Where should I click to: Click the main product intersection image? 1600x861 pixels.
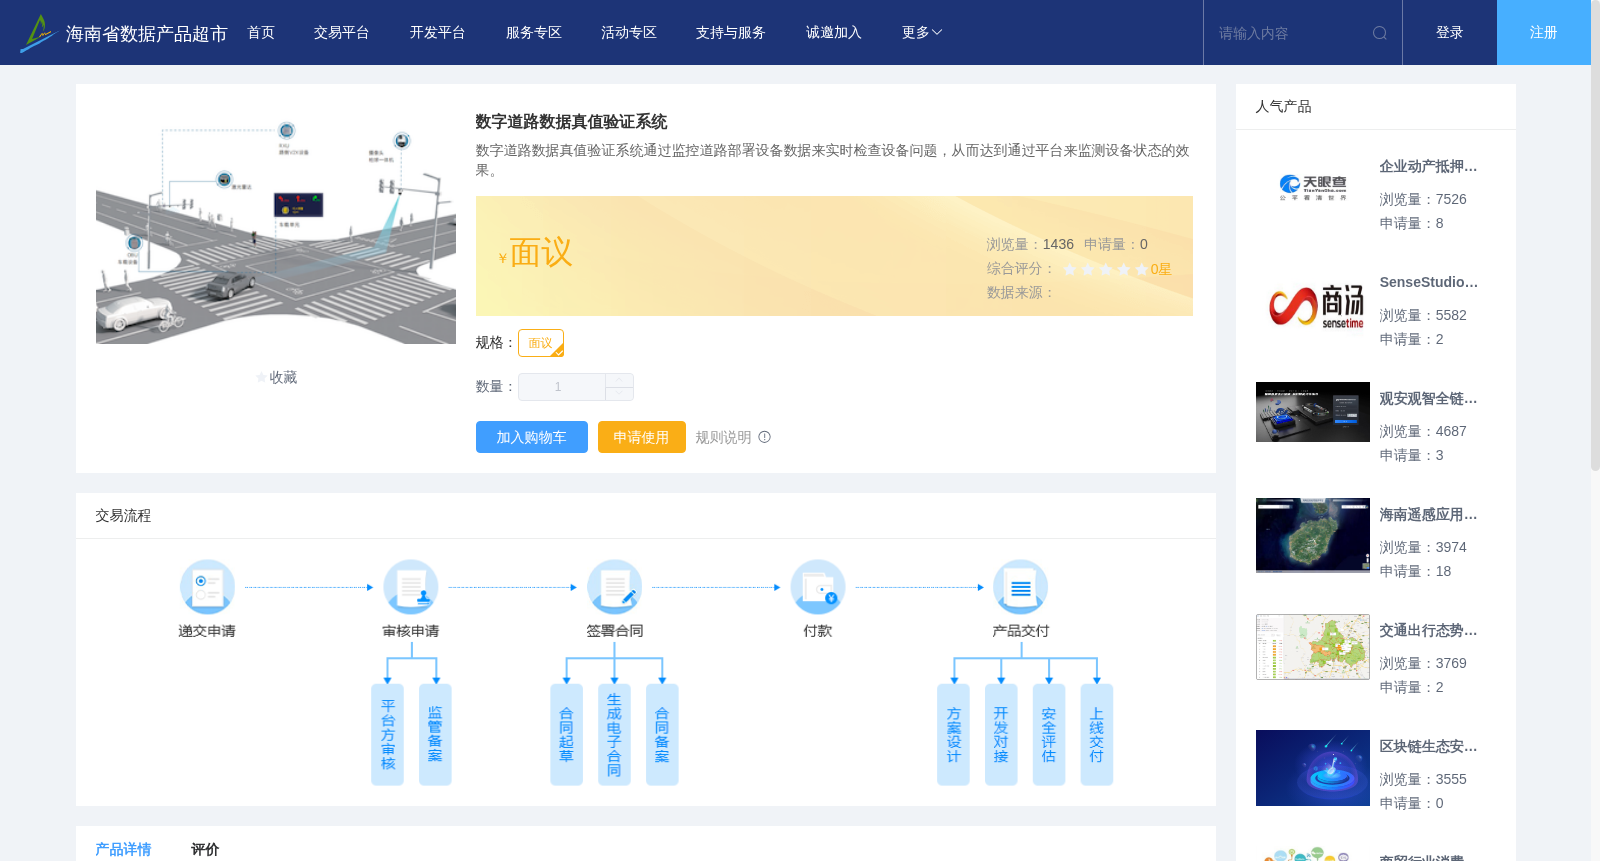pos(276,224)
